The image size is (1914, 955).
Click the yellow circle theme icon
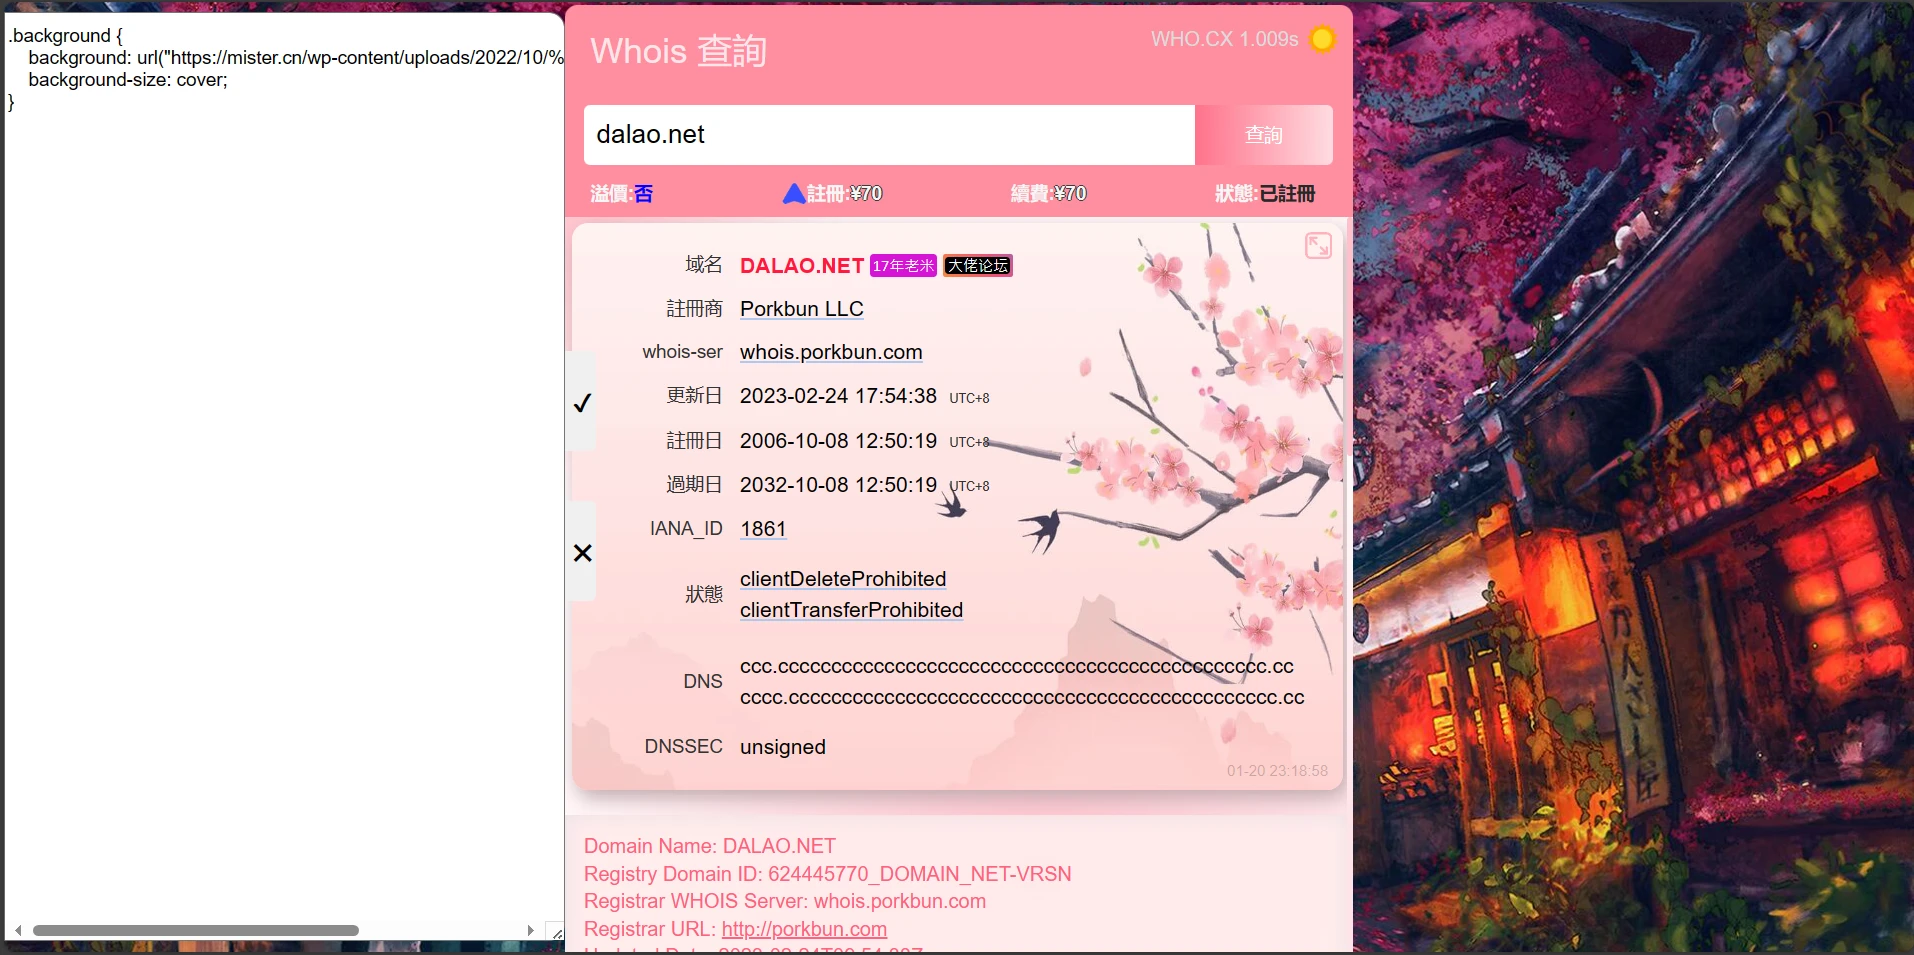[1322, 39]
